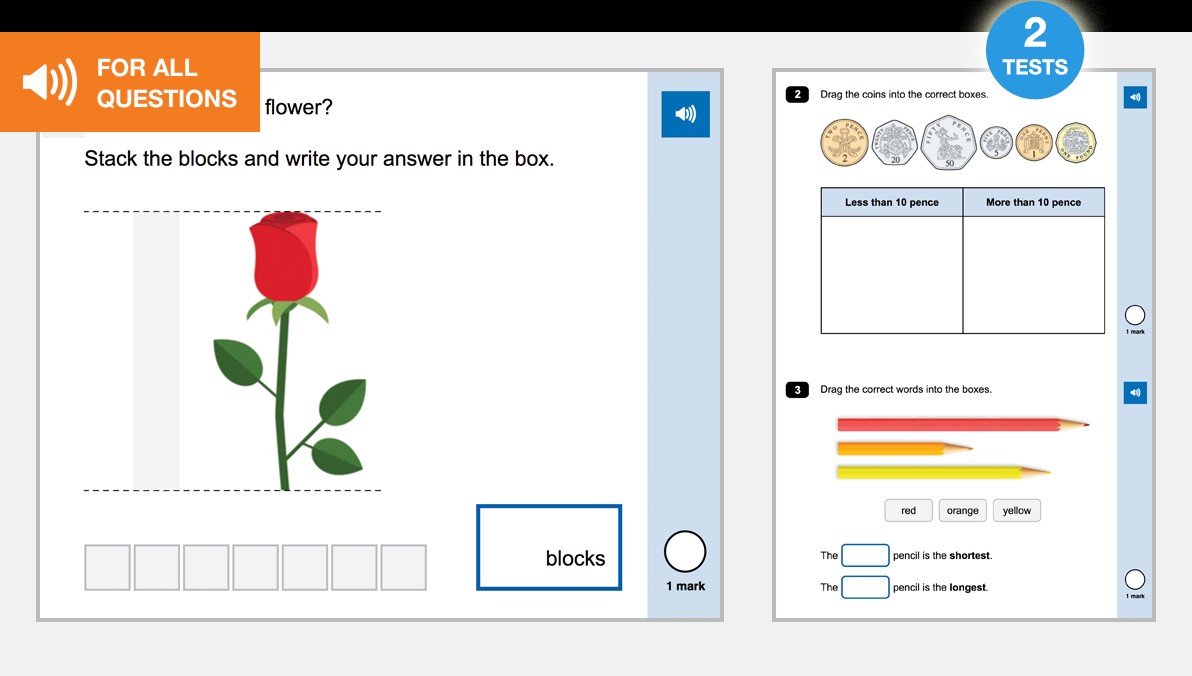The width and height of the screenshot is (1192, 676).
Task: Play audio for question 2 coins
Action: [x=1135, y=97]
